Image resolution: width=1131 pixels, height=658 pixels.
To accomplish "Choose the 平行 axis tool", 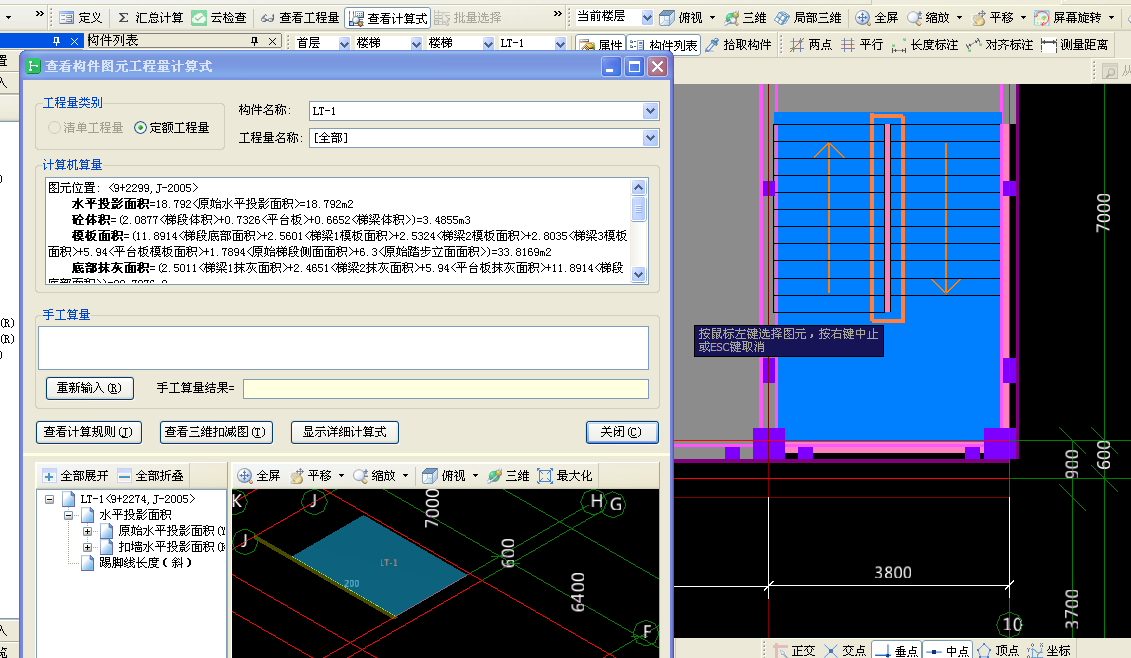I will [x=862, y=45].
